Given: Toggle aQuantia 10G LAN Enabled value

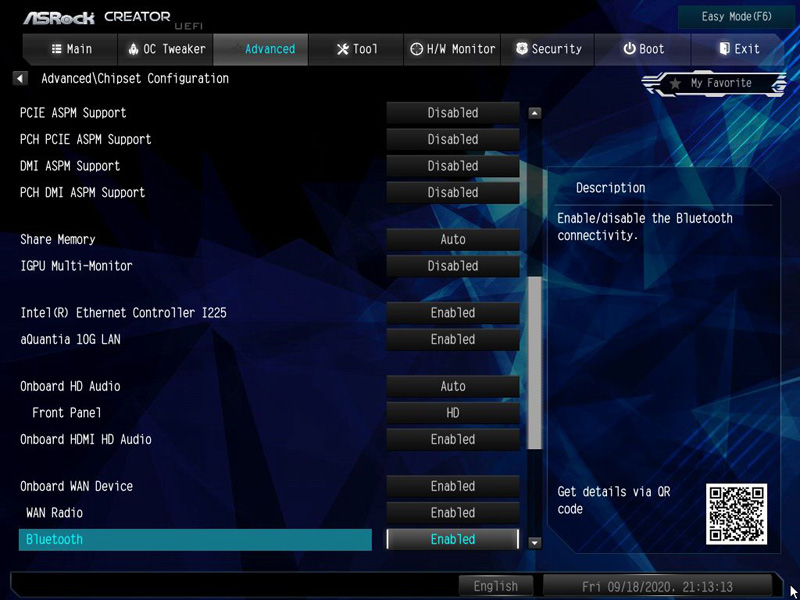Looking at the screenshot, I should 453,339.
